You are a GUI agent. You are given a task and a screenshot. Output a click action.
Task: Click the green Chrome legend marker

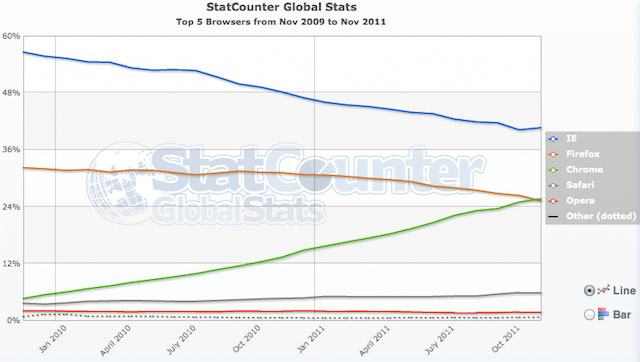coord(553,170)
